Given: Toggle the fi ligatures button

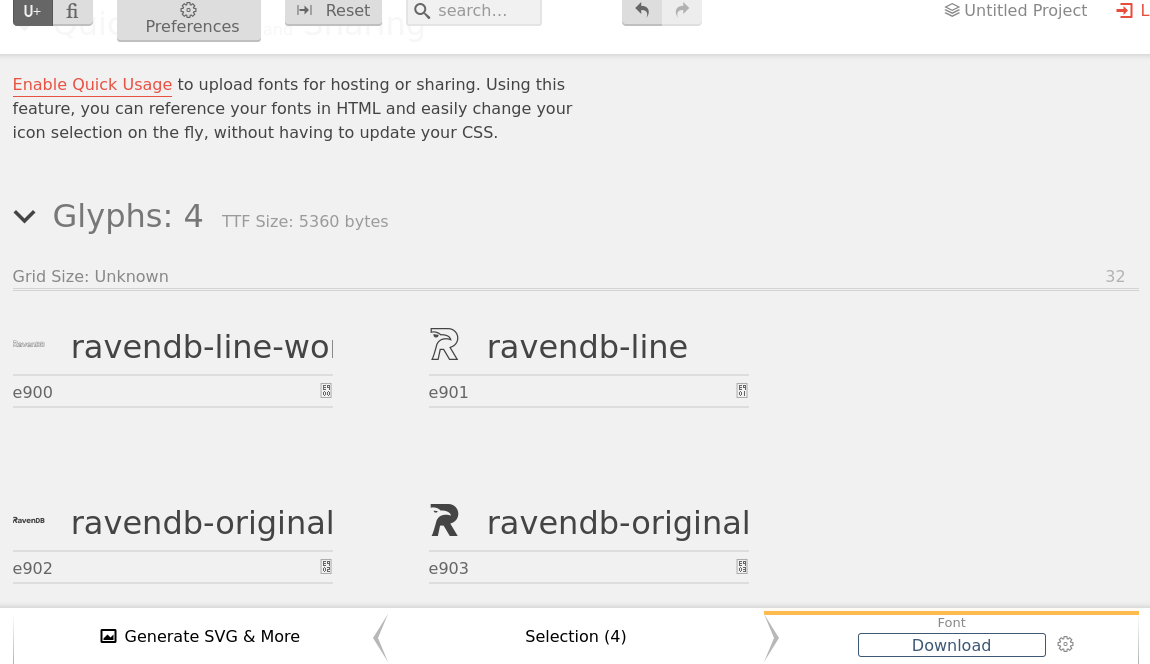Looking at the screenshot, I should pyautogui.click(x=73, y=12).
